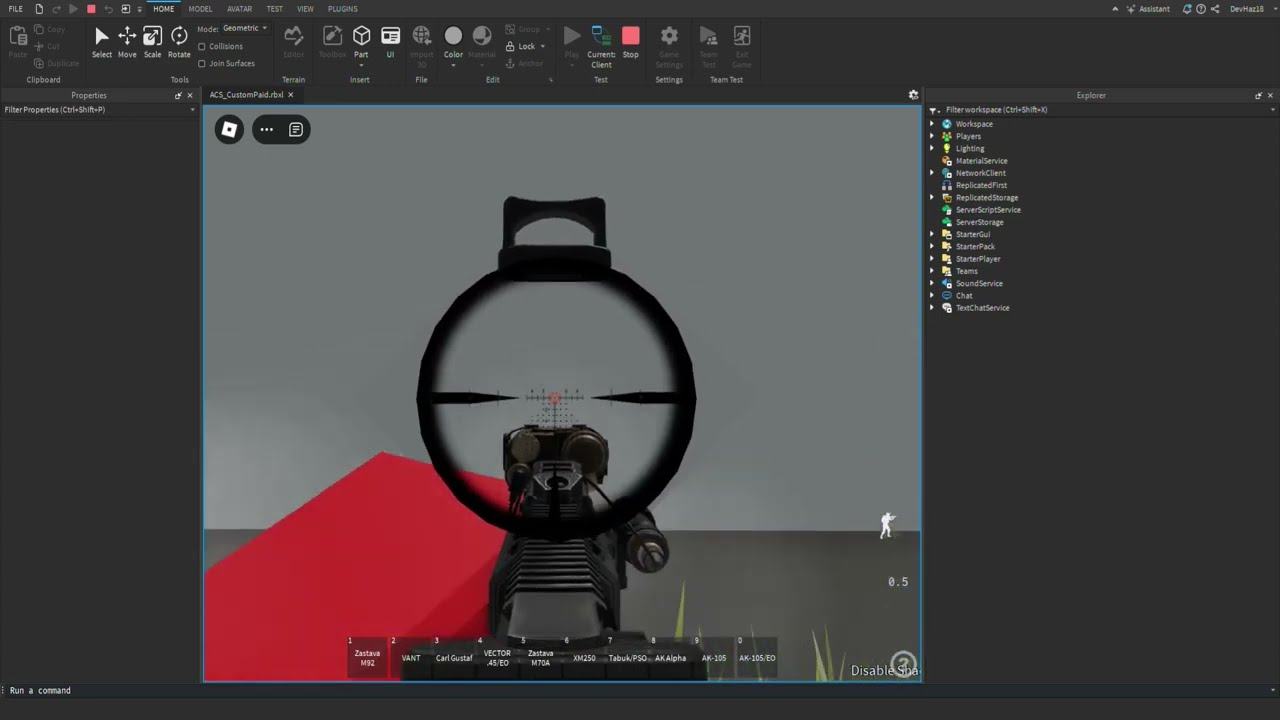
Task: Click the stop icon in quick access bar
Action: (x=91, y=9)
